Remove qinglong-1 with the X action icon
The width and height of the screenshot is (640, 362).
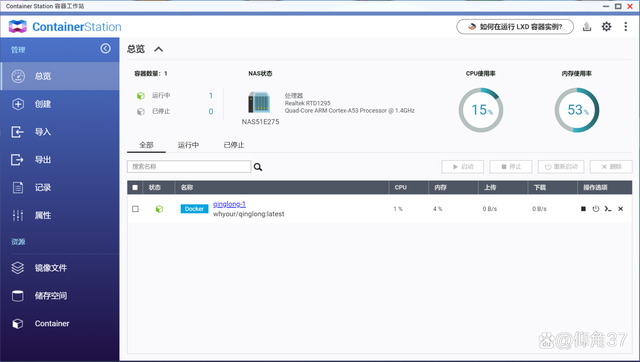pos(620,209)
